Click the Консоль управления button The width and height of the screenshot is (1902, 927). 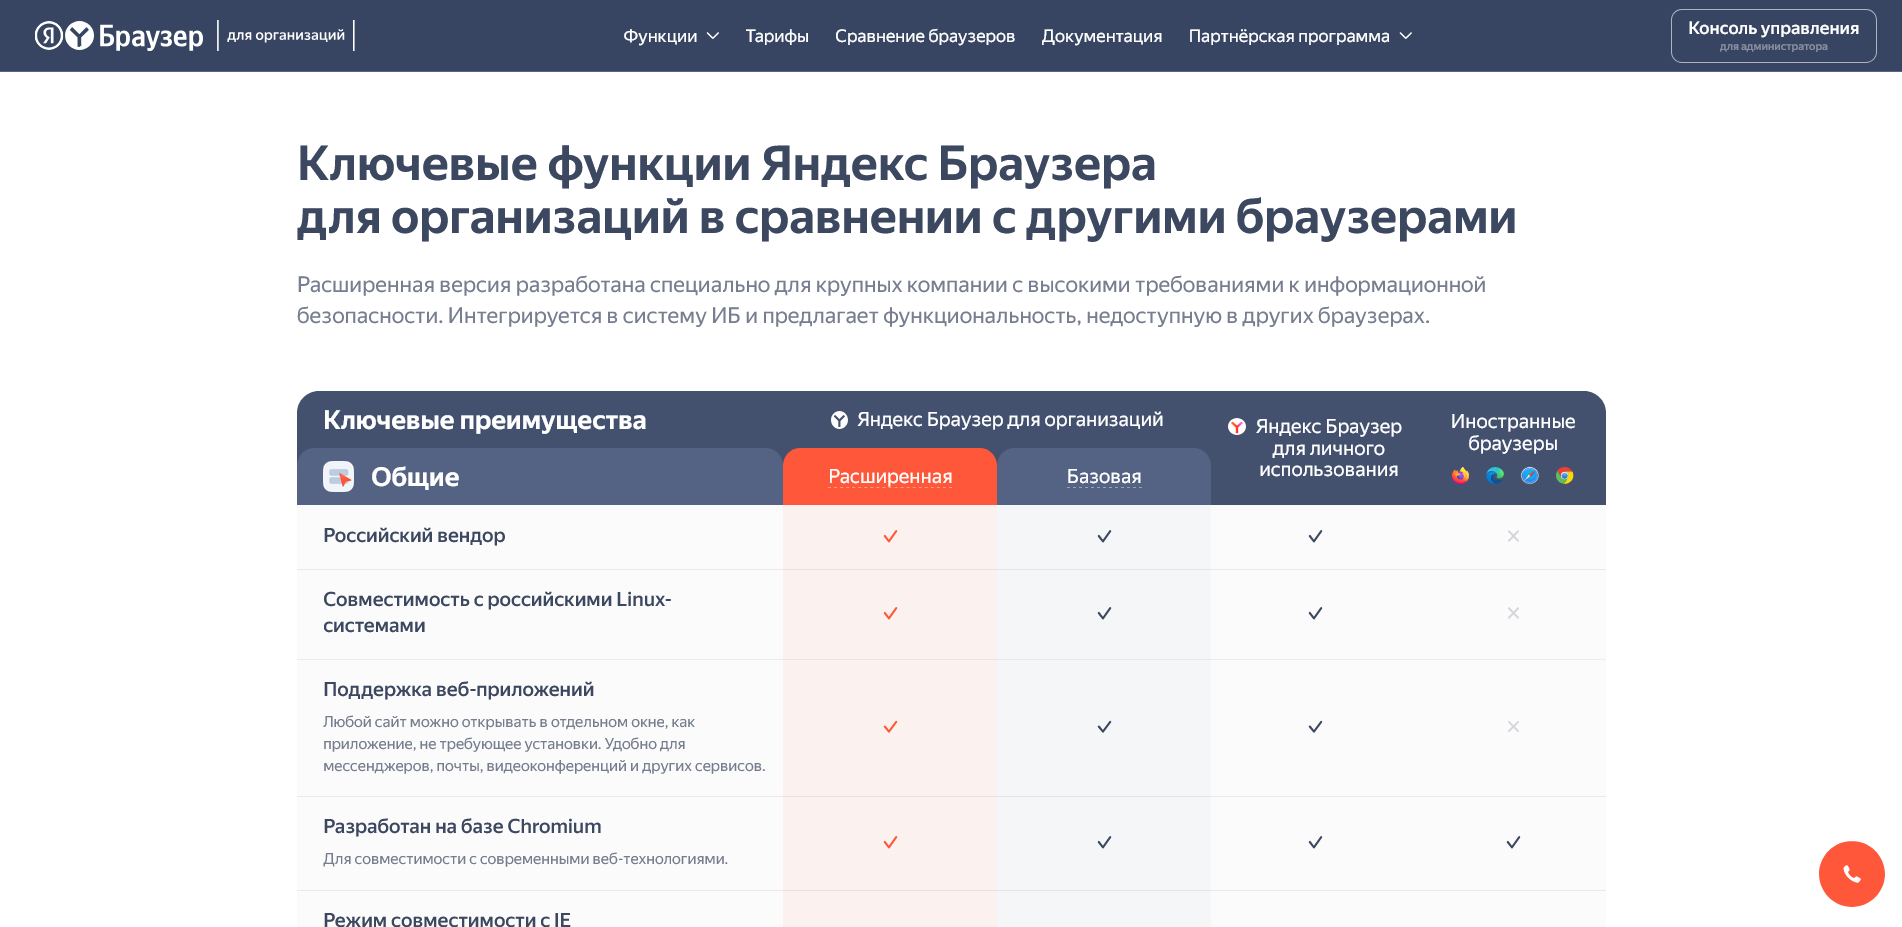[x=1773, y=35]
